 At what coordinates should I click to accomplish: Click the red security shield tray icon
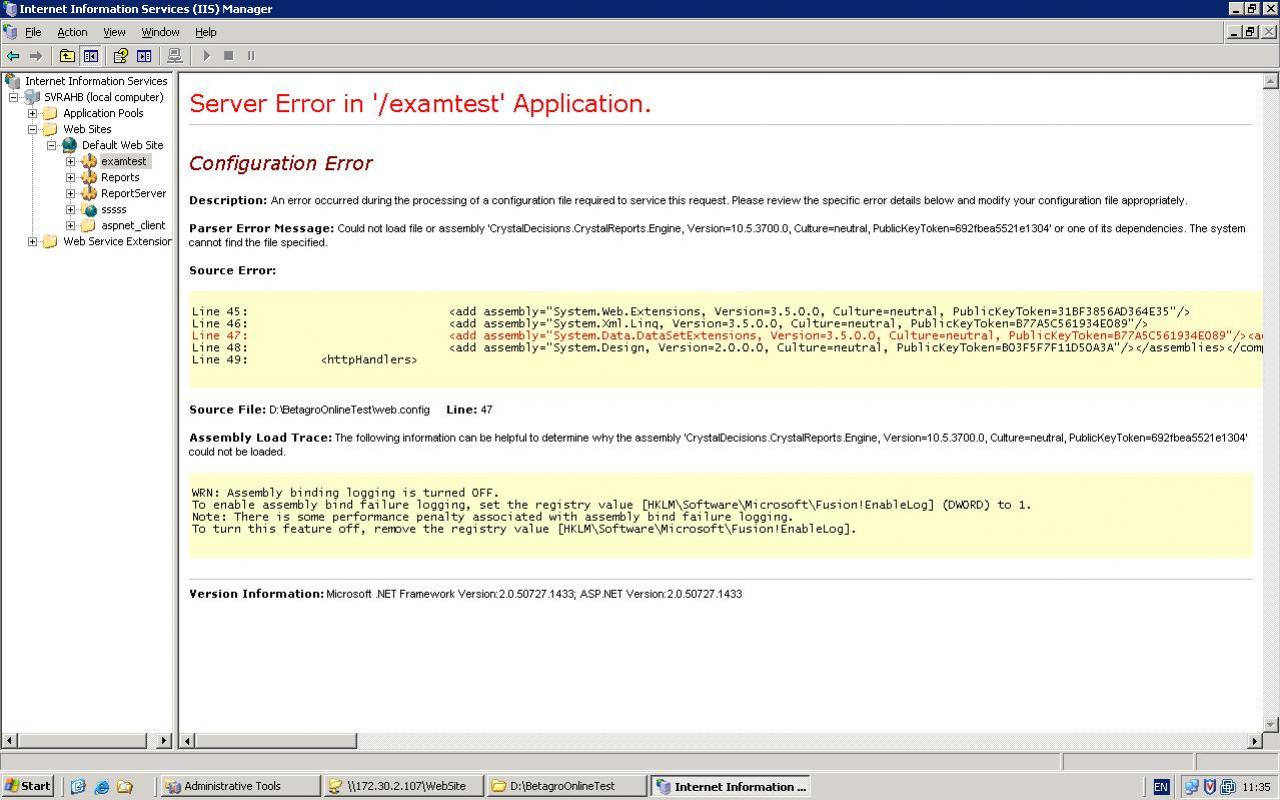[1209, 787]
